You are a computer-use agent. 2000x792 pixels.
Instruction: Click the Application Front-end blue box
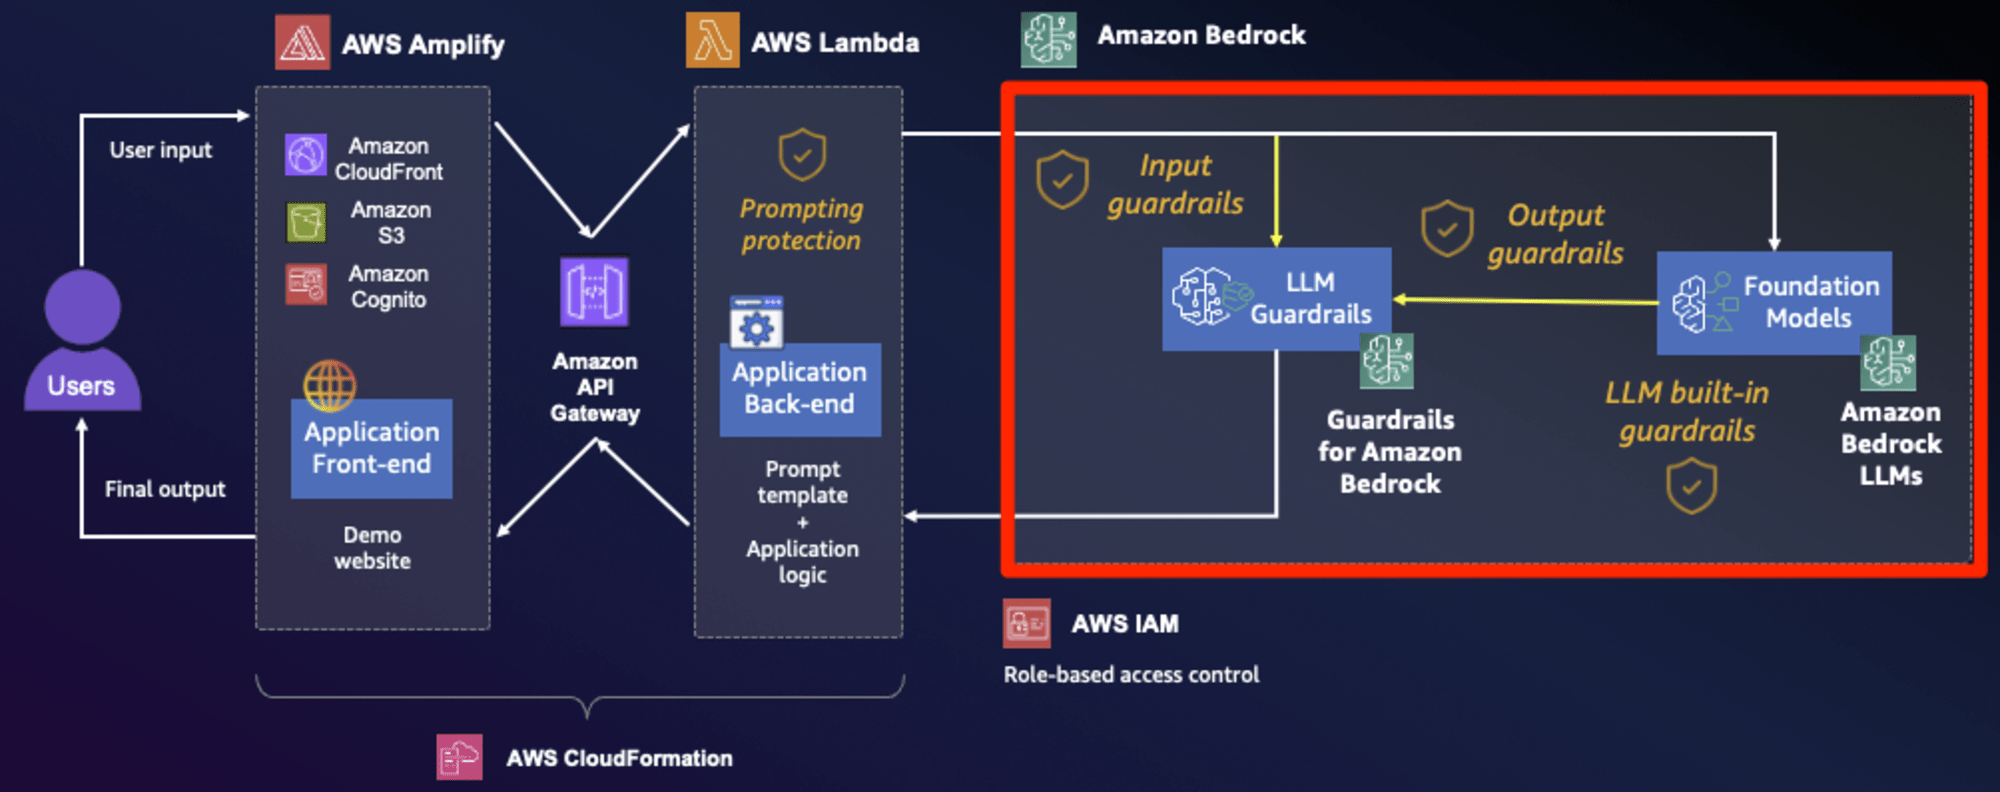click(372, 448)
